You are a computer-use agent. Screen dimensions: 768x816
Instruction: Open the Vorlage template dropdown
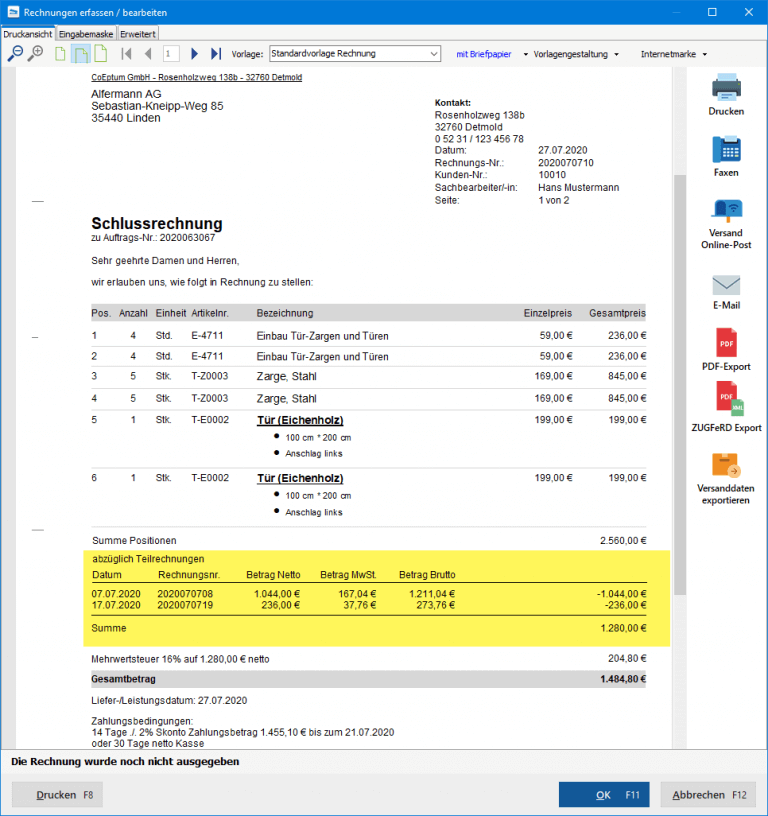[355, 54]
